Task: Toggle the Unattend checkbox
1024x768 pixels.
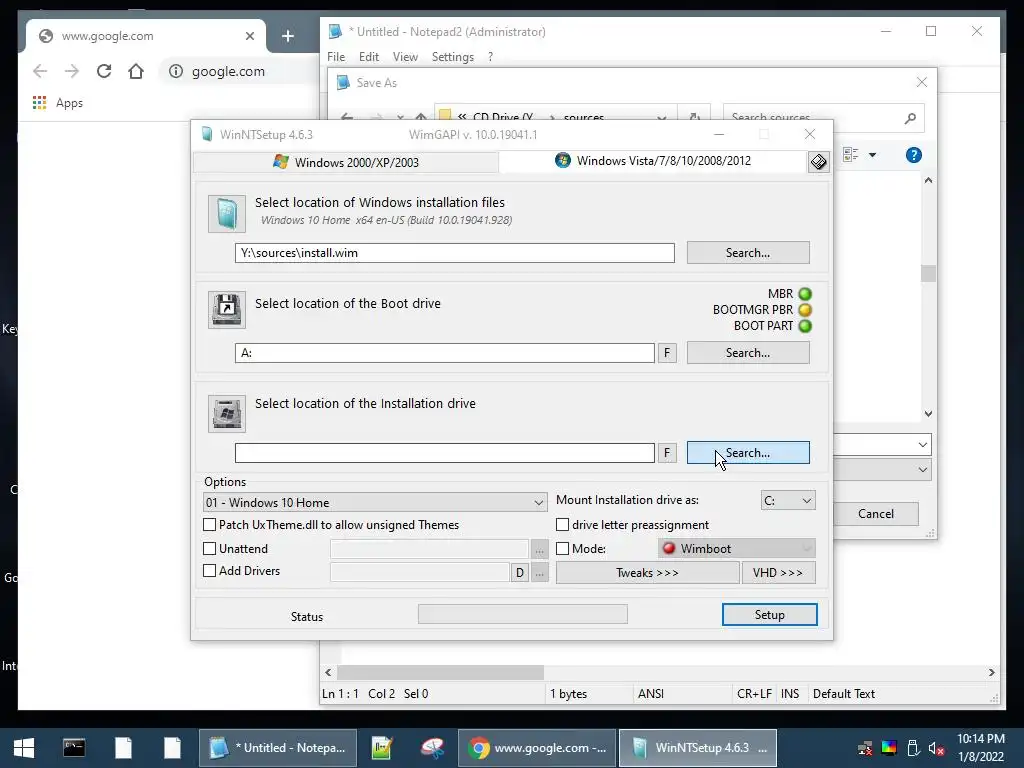Action: tap(210, 549)
